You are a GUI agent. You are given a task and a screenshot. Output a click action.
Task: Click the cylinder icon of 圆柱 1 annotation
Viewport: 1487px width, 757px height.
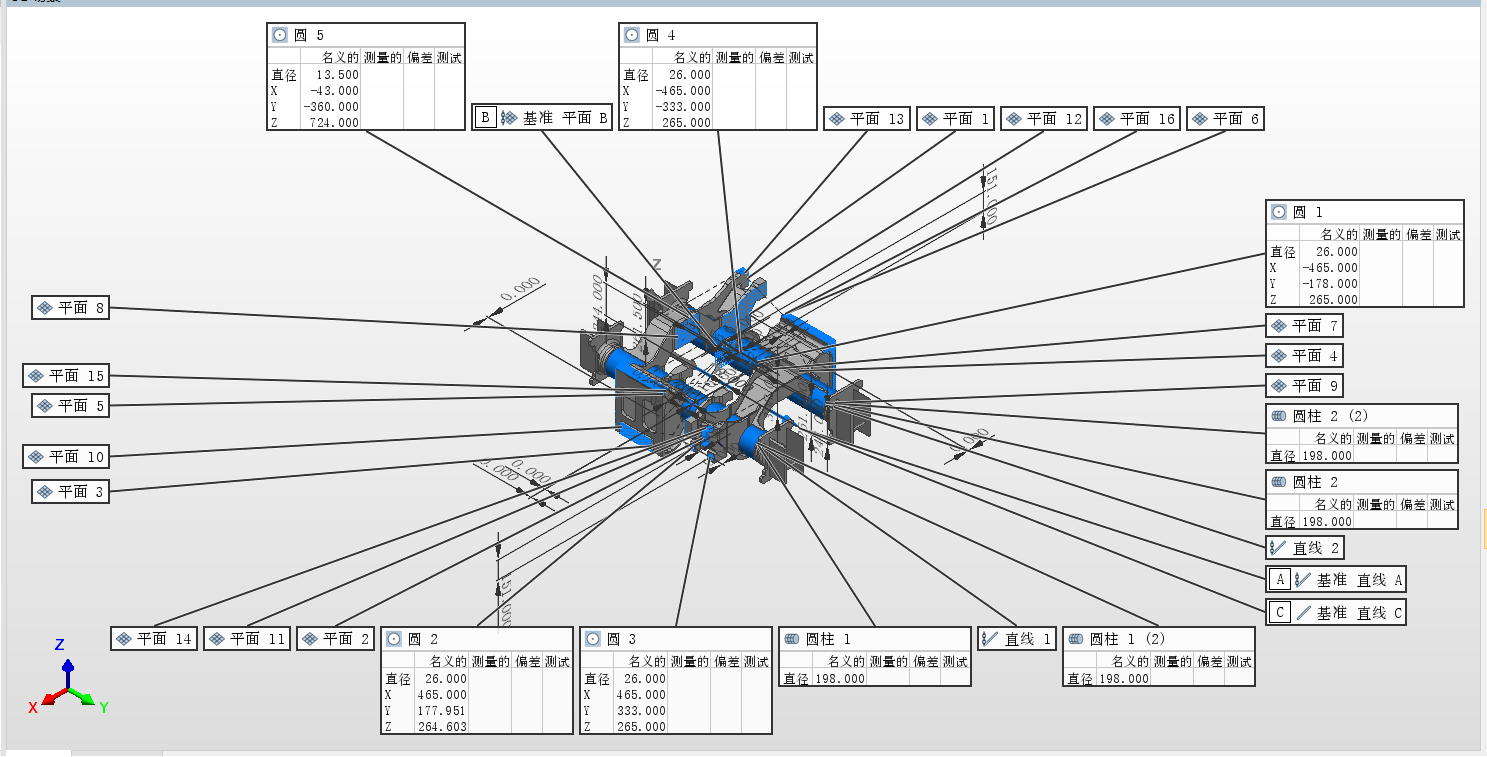792,639
